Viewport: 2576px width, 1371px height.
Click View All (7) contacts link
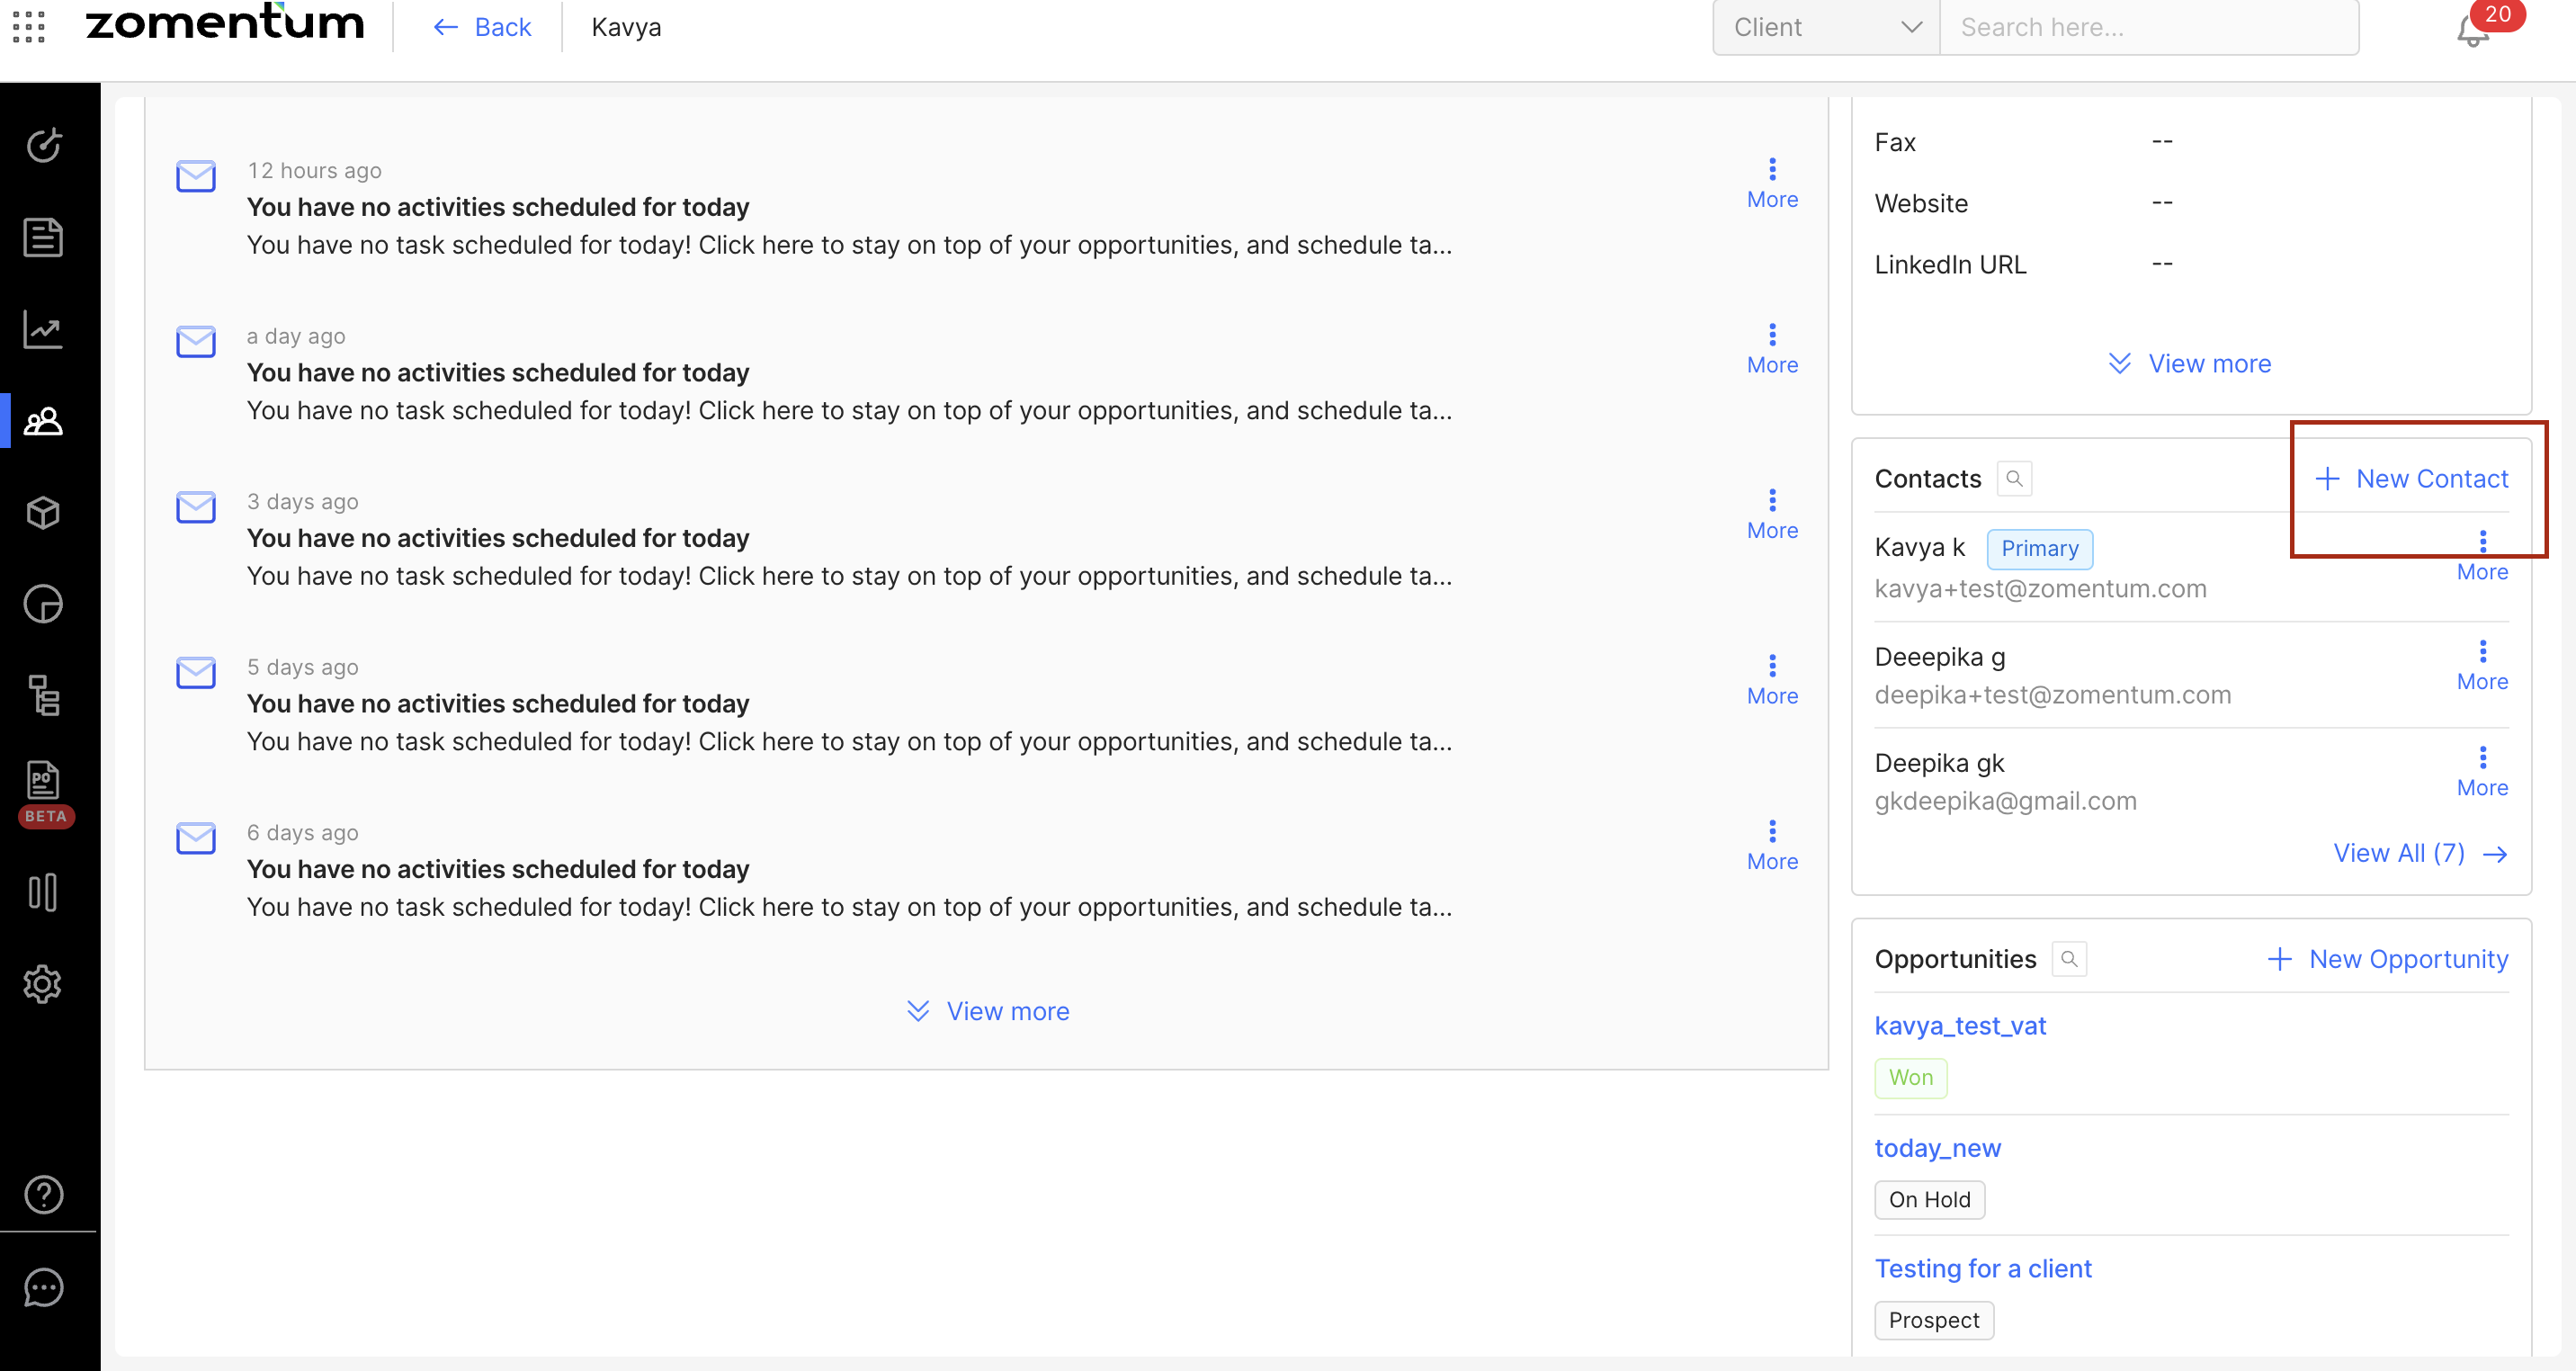click(x=2419, y=853)
